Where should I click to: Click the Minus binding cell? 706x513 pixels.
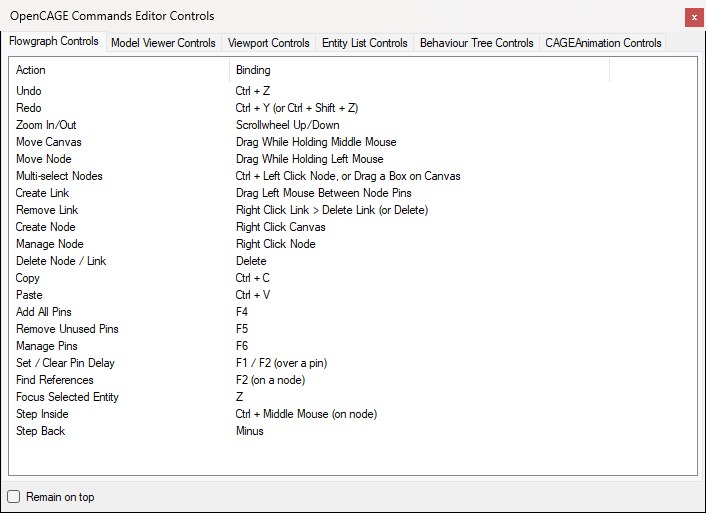coord(249,431)
